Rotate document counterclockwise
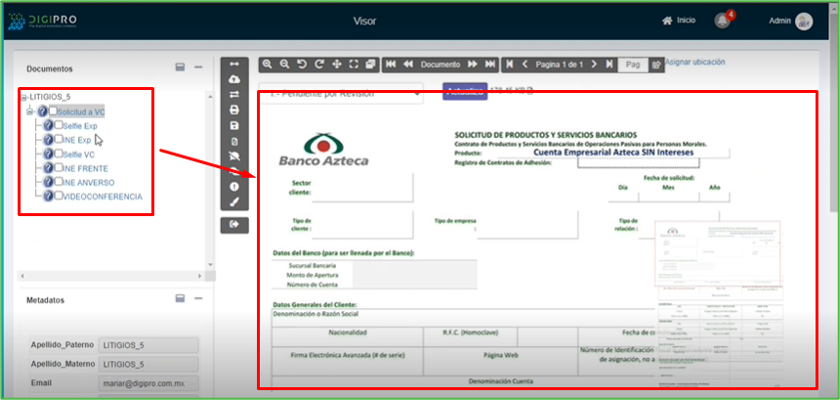The width and height of the screenshot is (840, 400). pyautogui.click(x=302, y=64)
